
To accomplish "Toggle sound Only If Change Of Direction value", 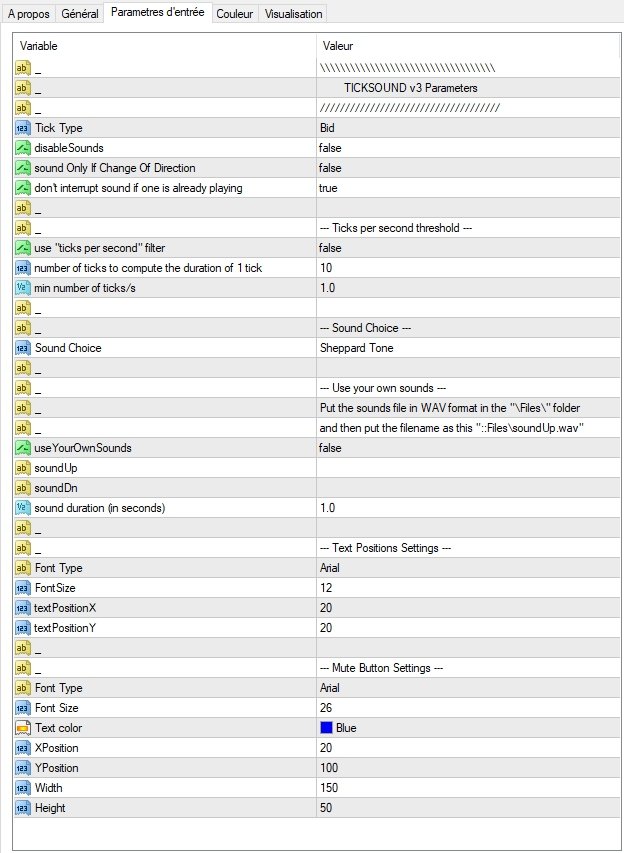I will (x=468, y=168).
